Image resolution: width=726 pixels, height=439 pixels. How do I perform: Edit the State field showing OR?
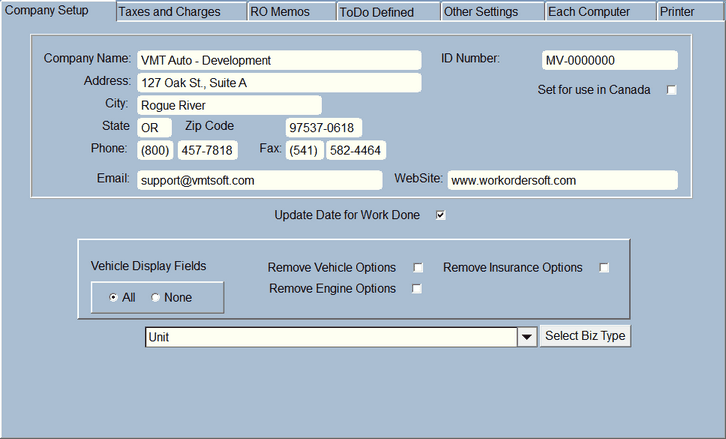tap(154, 127)
